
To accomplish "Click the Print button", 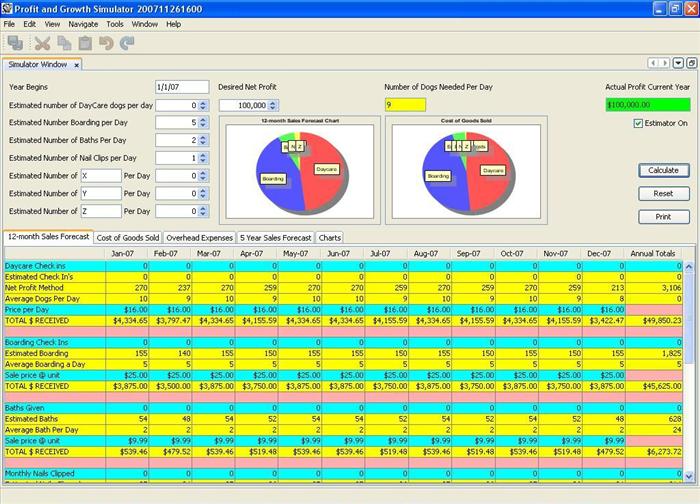I will [x=663, y=217].
